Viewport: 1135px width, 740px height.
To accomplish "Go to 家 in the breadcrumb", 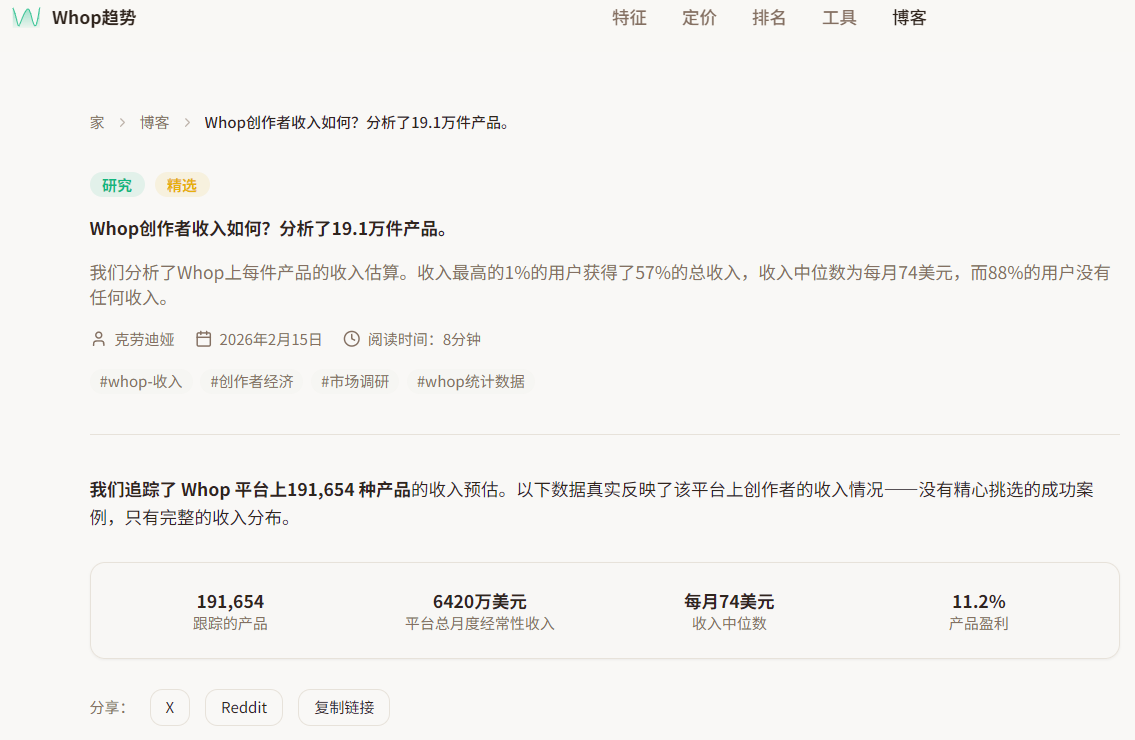I will (x=97, y=122).
